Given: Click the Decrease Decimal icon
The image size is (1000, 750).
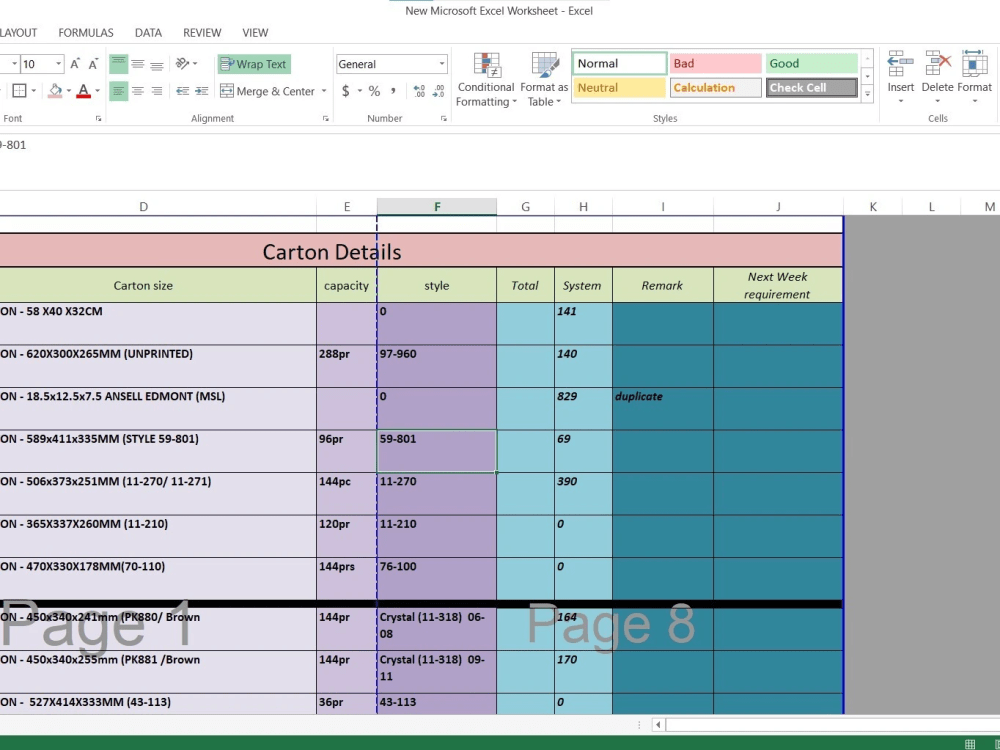Looking at the screenshot, I should point(439,91).
